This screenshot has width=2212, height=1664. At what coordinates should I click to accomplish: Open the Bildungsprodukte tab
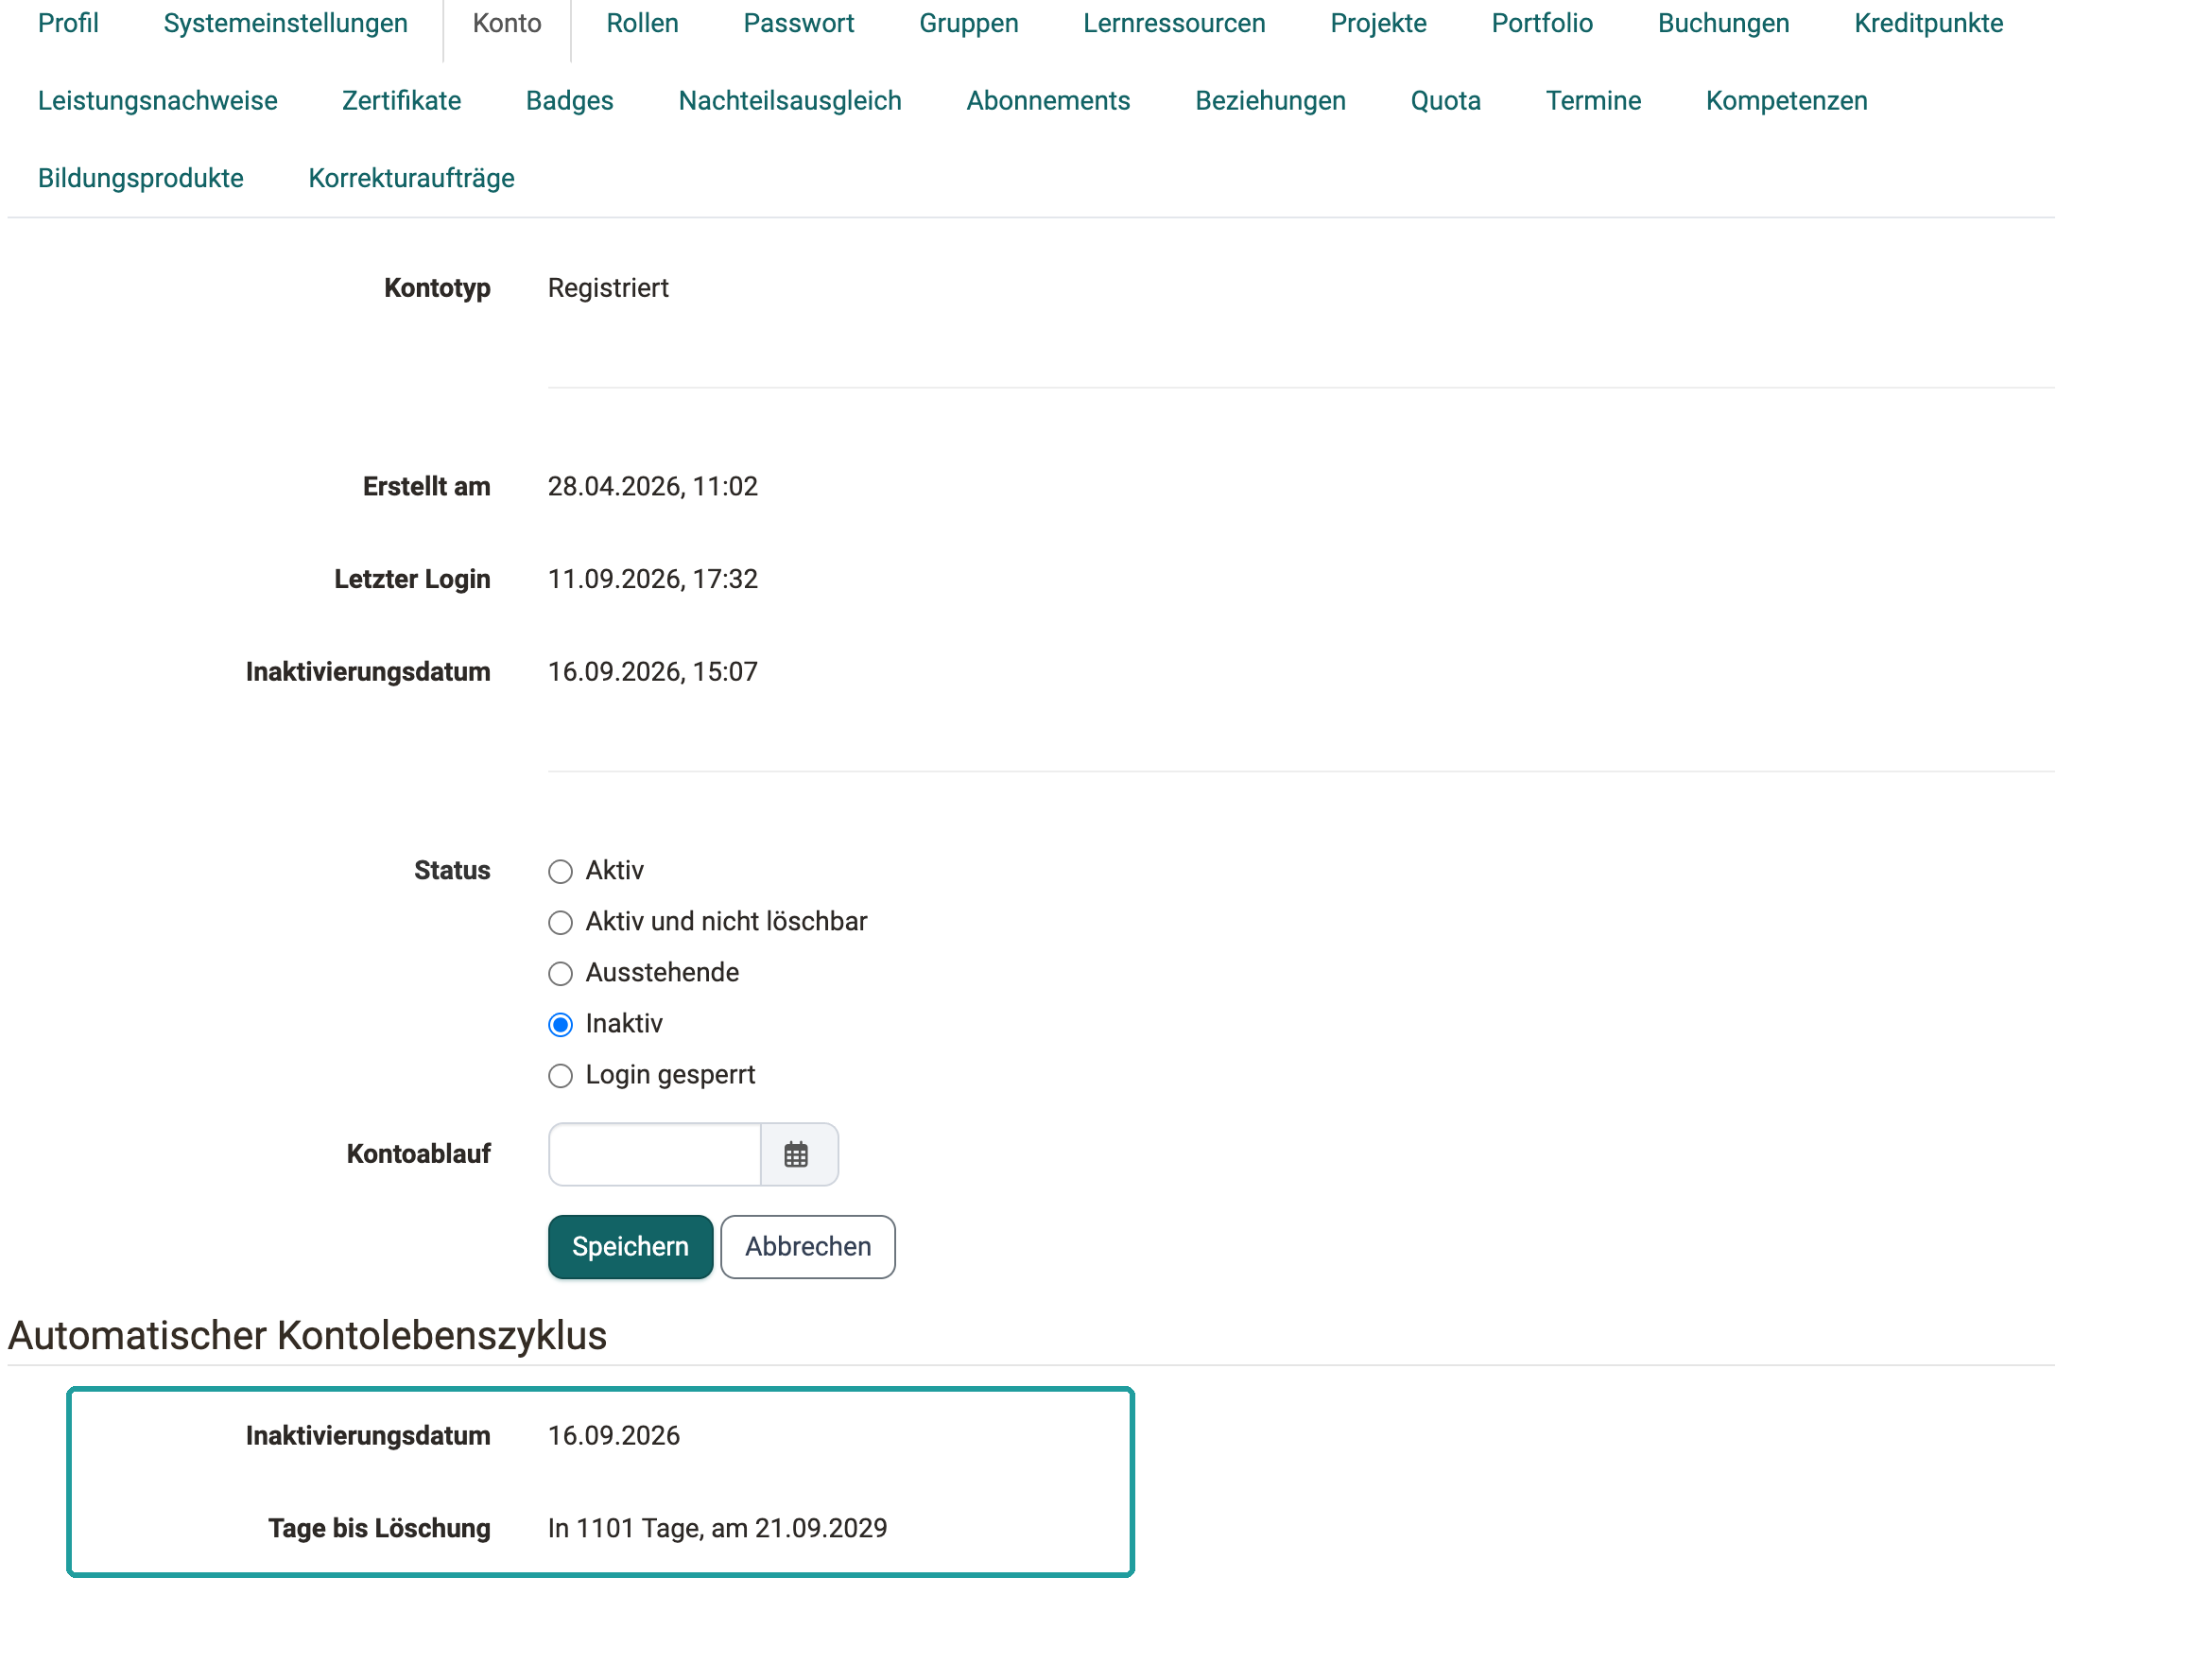(x=141, y=179)
